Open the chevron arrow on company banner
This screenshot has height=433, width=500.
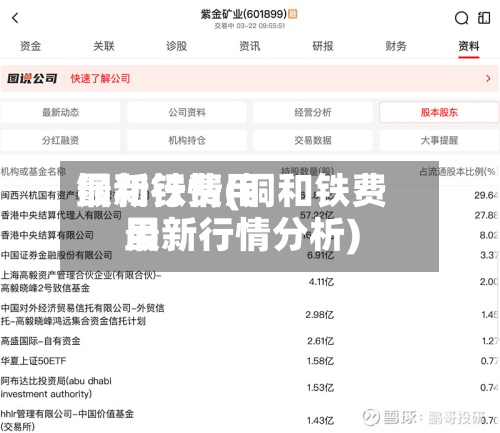click(x=488, y=79)
